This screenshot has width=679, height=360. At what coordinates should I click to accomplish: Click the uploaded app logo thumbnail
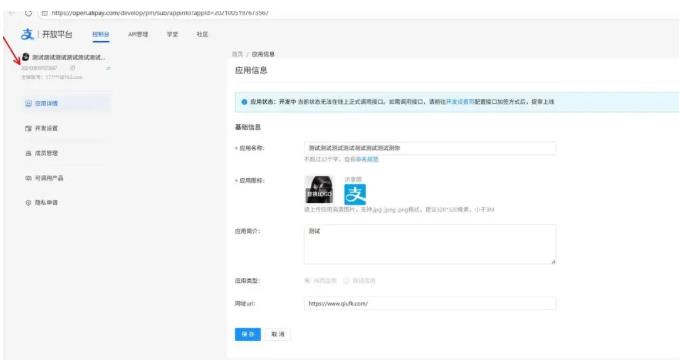pyautogui.click(x=319, y=189)
